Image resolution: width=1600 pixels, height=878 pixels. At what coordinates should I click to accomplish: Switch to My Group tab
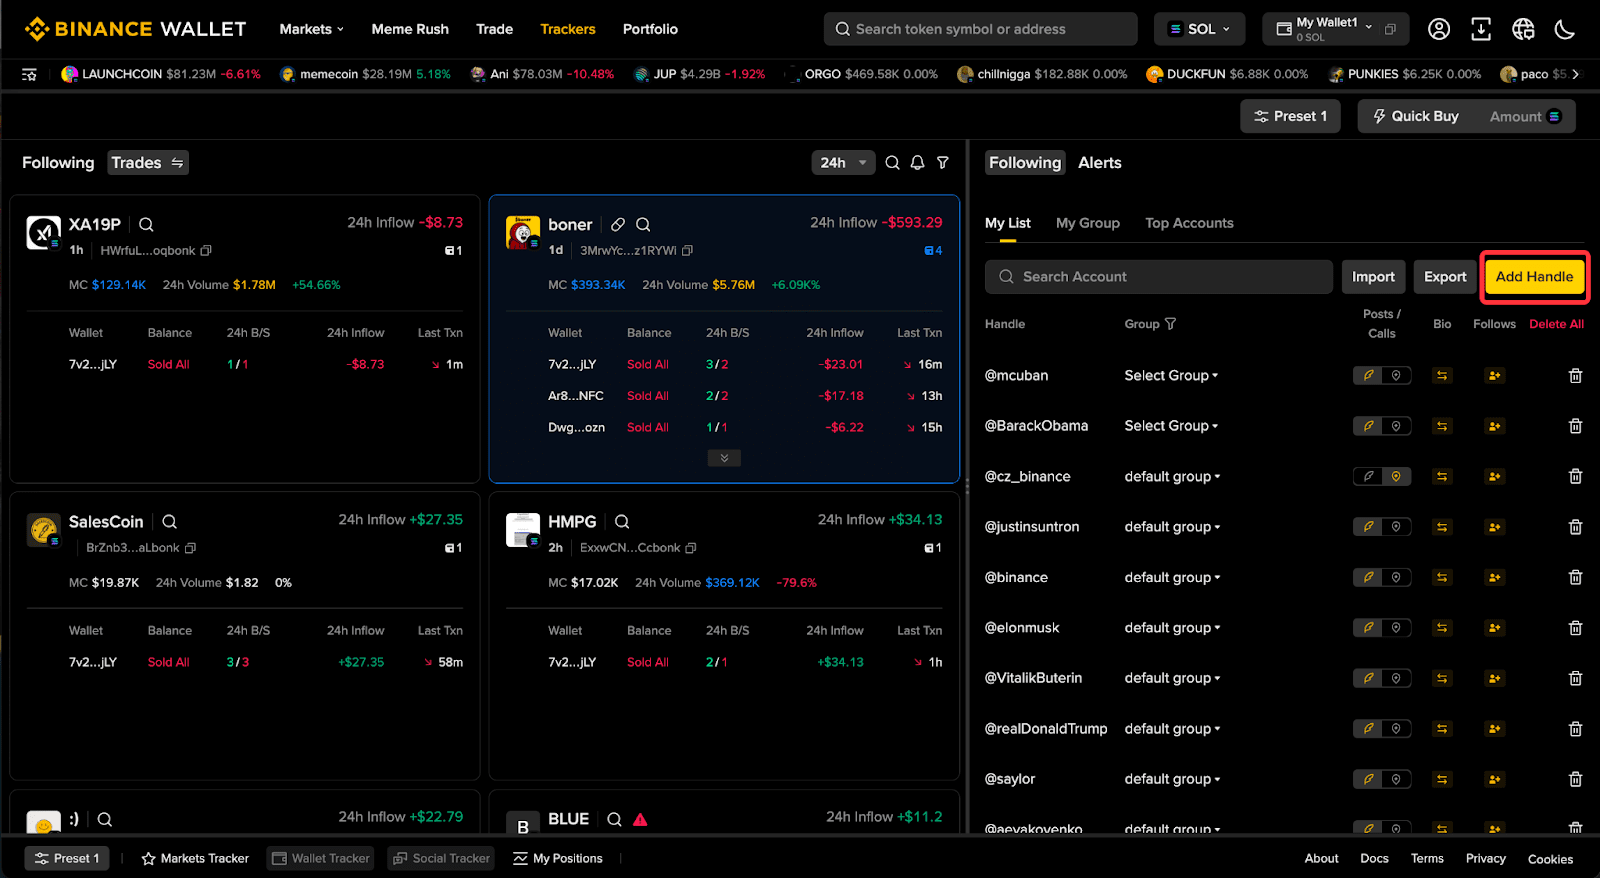click(x=1087, y=223)
